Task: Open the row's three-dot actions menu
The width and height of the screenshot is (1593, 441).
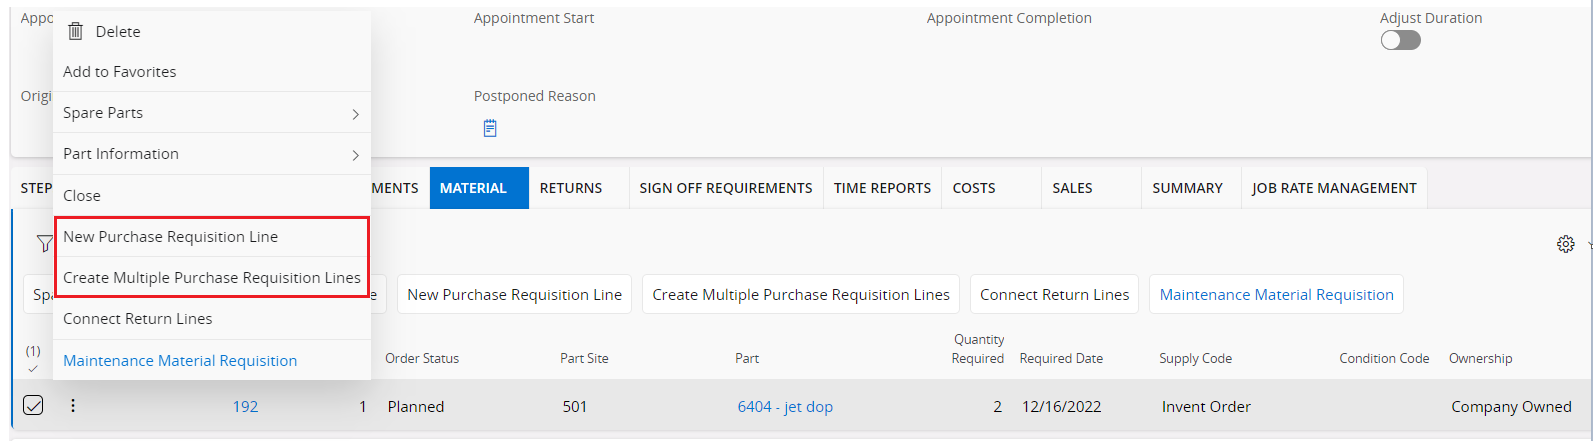Action: (x=73, y=406)
